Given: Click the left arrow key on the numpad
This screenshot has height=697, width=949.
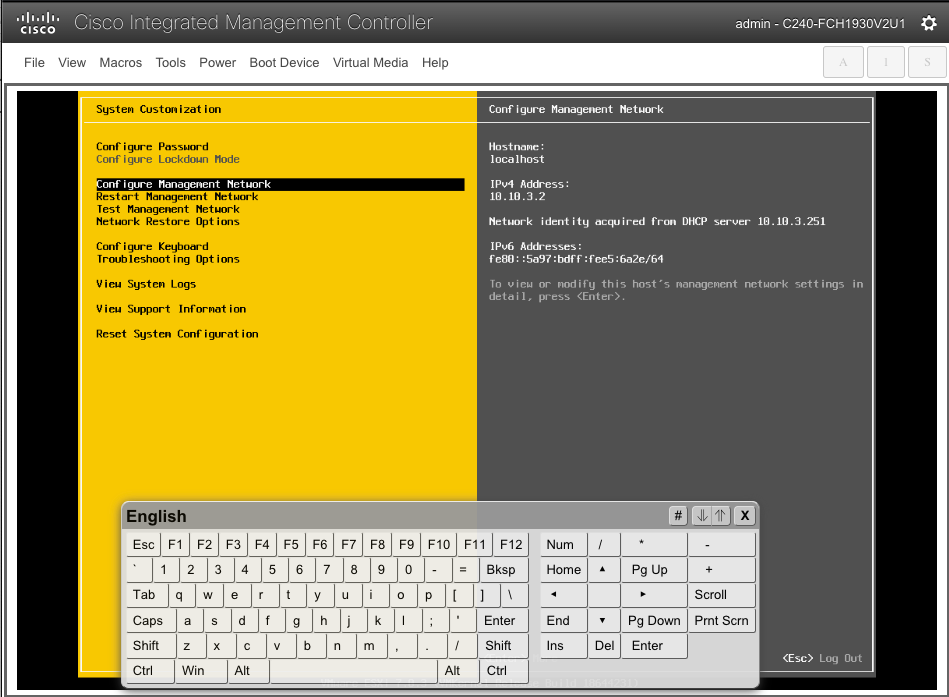Looking at the screenshot, I should click(563, 595).
